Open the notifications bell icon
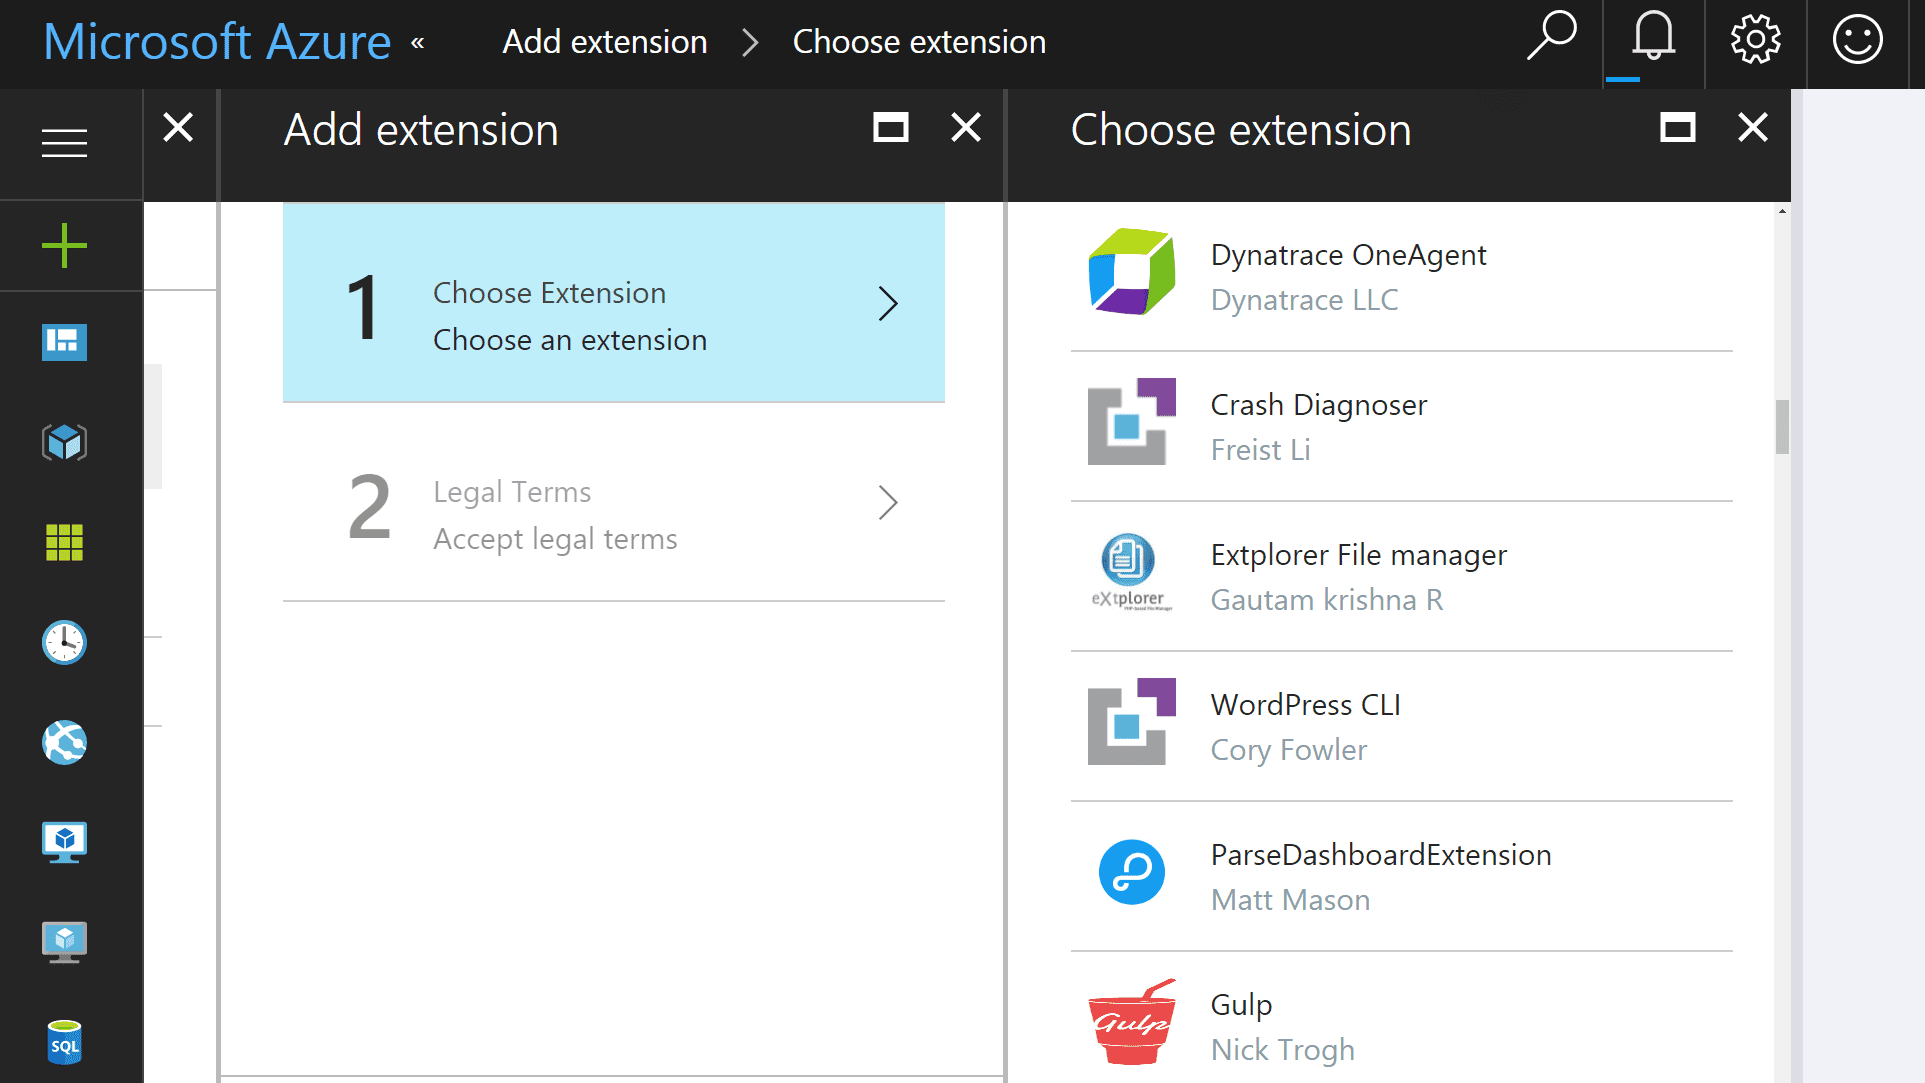This screenshot has height=1083, width=1925. [x=1653, y=38]
